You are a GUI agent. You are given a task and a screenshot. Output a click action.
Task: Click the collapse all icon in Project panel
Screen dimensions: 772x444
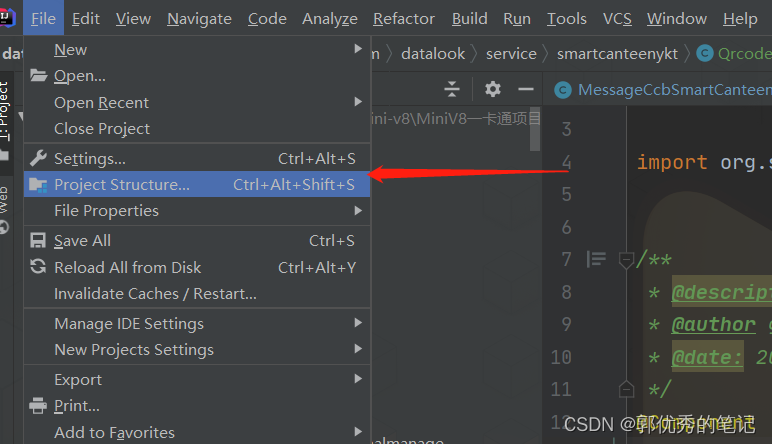[452, 89]
